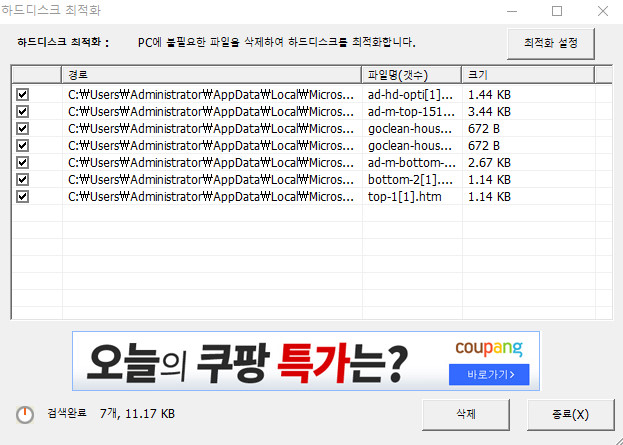Uncheck the top-1[1].htm file checkbox
The height and width of the screenshot is (445, 623).
coord(22,197)
